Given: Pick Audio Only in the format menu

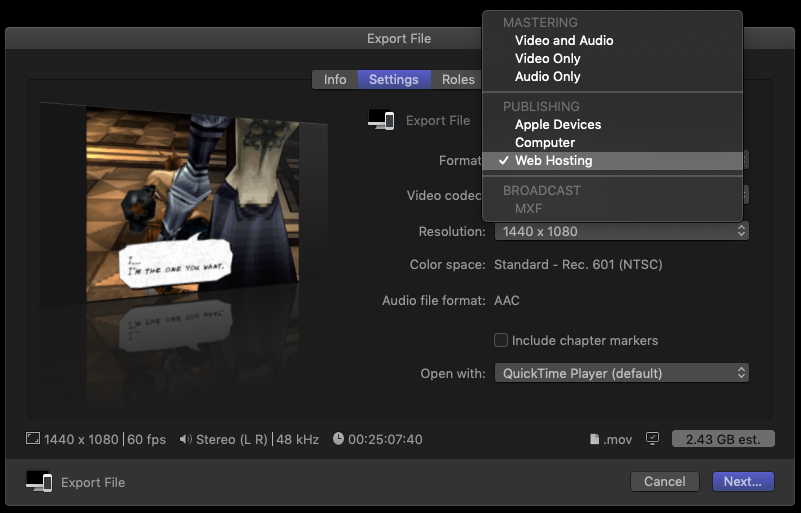Looking at the screenshot, I should (x=612, y=76).
